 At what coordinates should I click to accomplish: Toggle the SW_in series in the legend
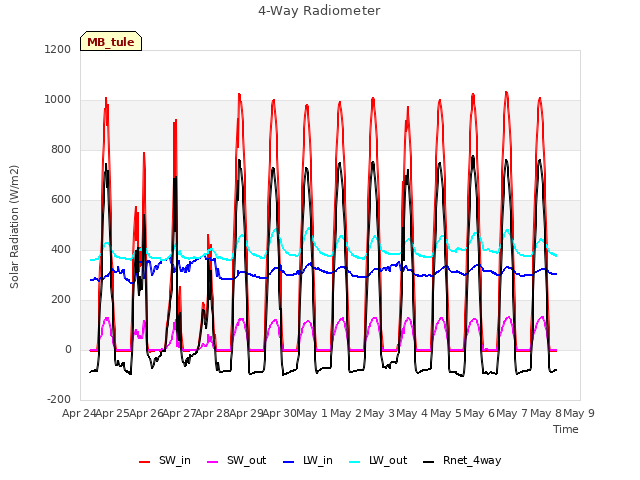pyautogui.click(x=165, y=460)
